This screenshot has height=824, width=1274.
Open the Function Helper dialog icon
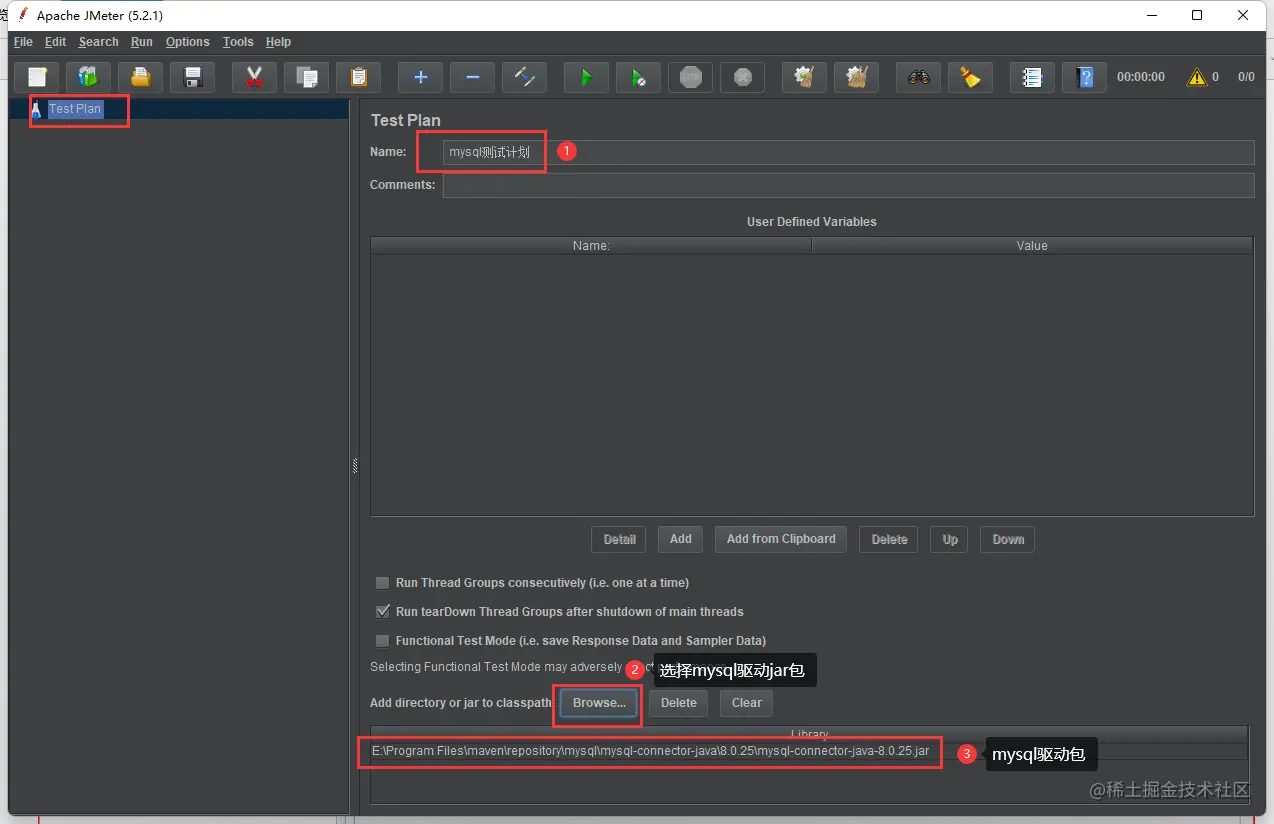click(x=1033, y=77)
